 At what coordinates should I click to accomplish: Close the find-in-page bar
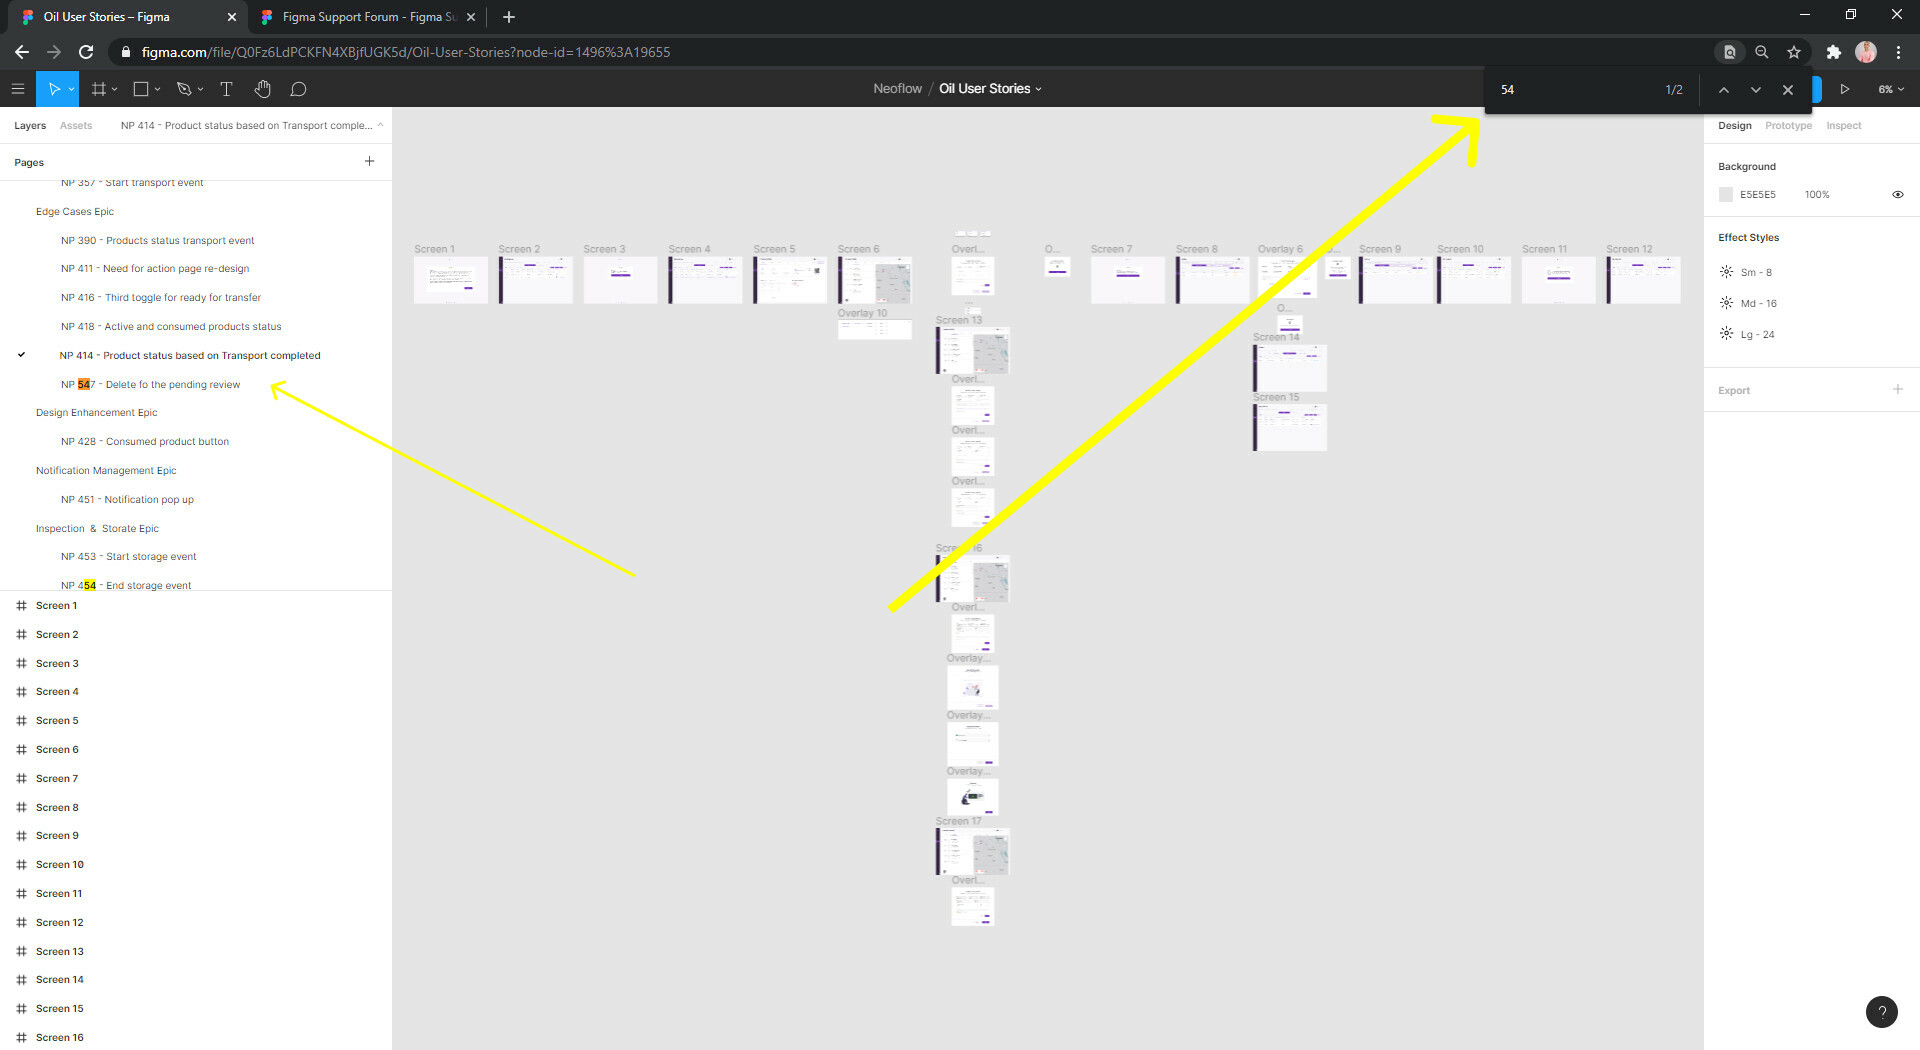[1788, 90]
